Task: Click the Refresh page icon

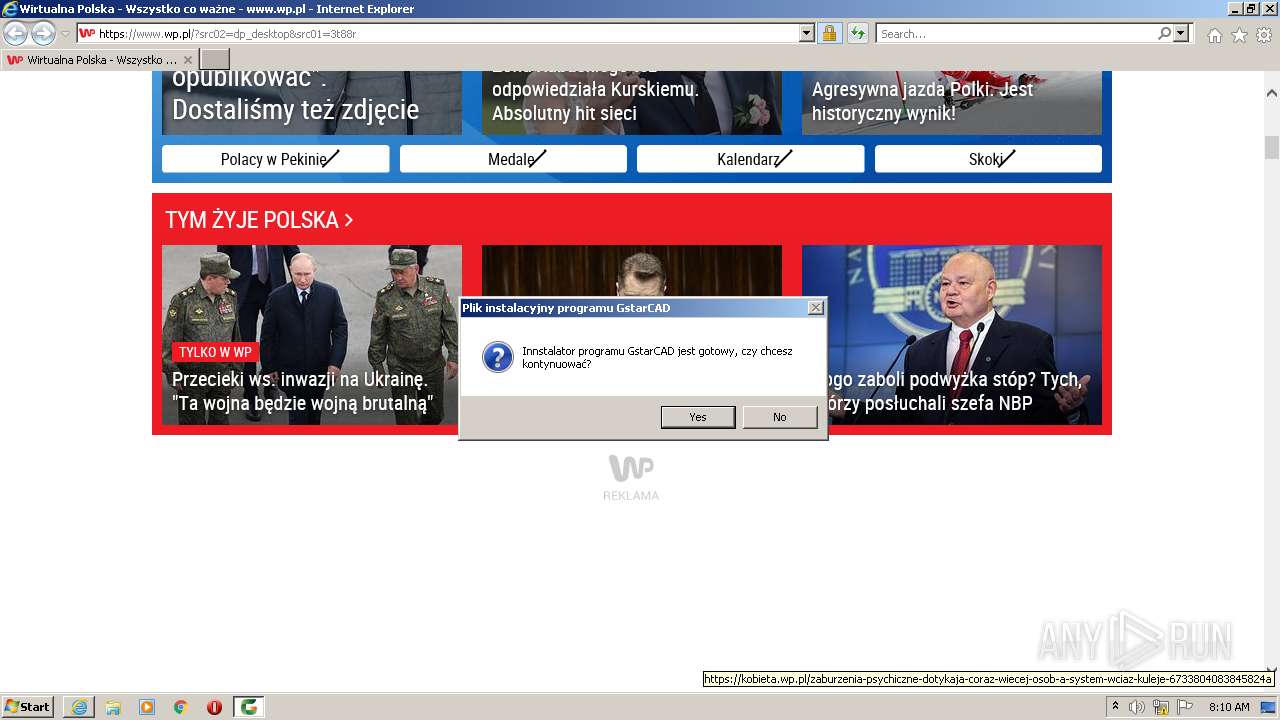Action: [858, 34]
